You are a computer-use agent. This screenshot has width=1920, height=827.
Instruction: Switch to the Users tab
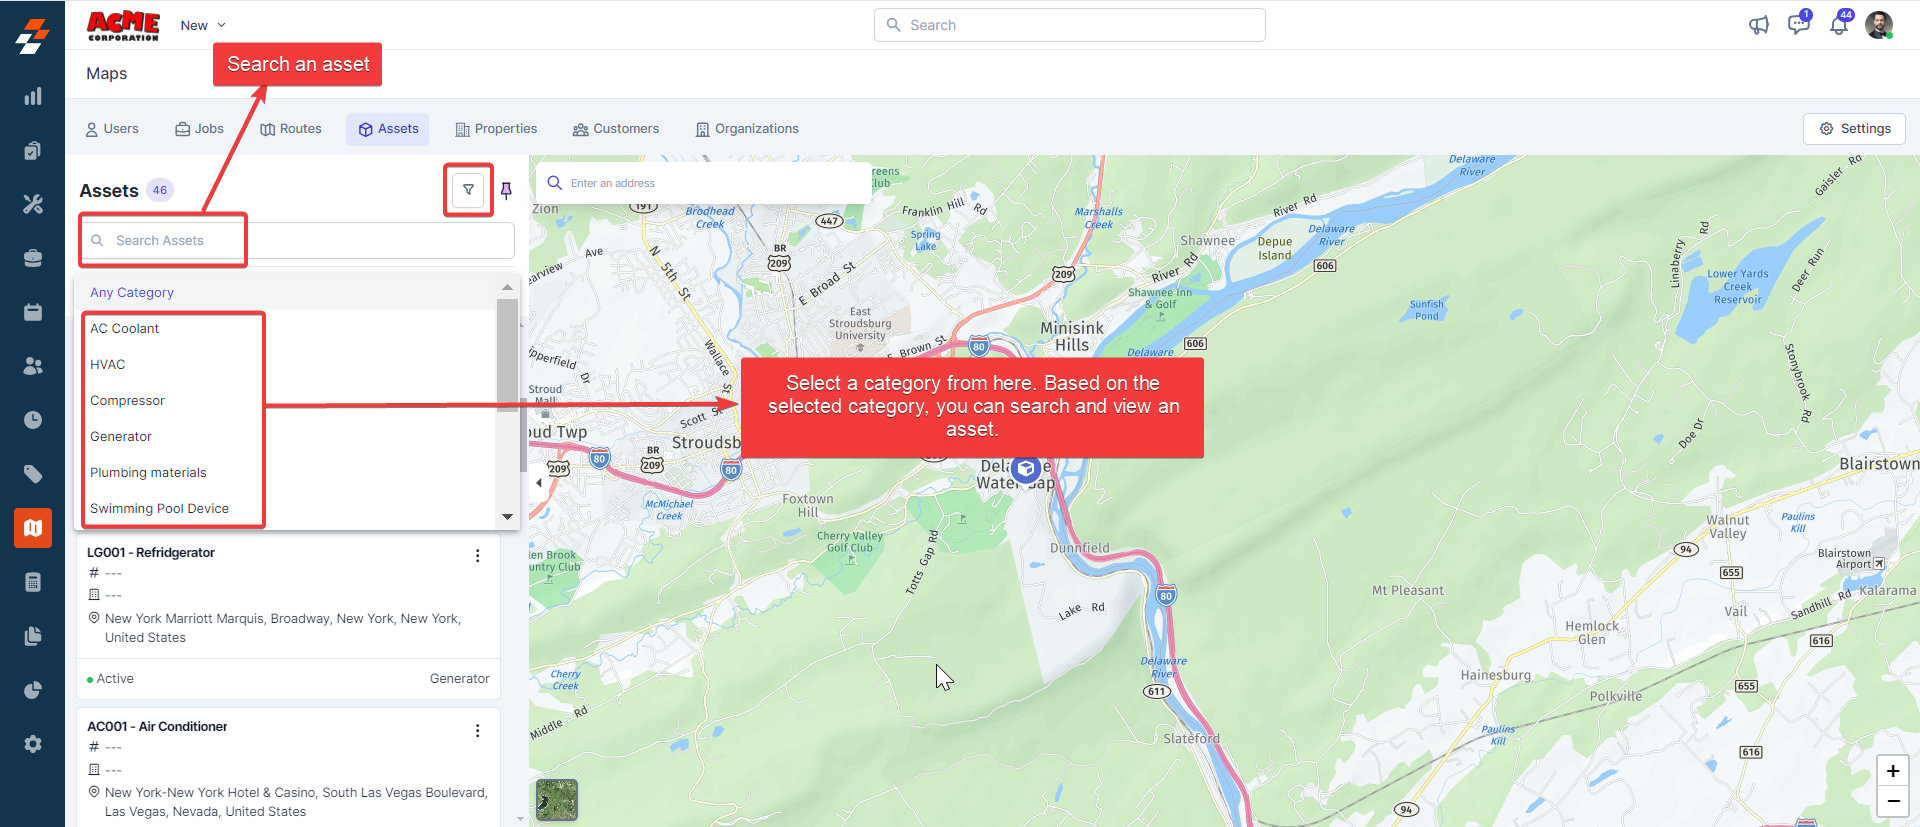(112, 129)
